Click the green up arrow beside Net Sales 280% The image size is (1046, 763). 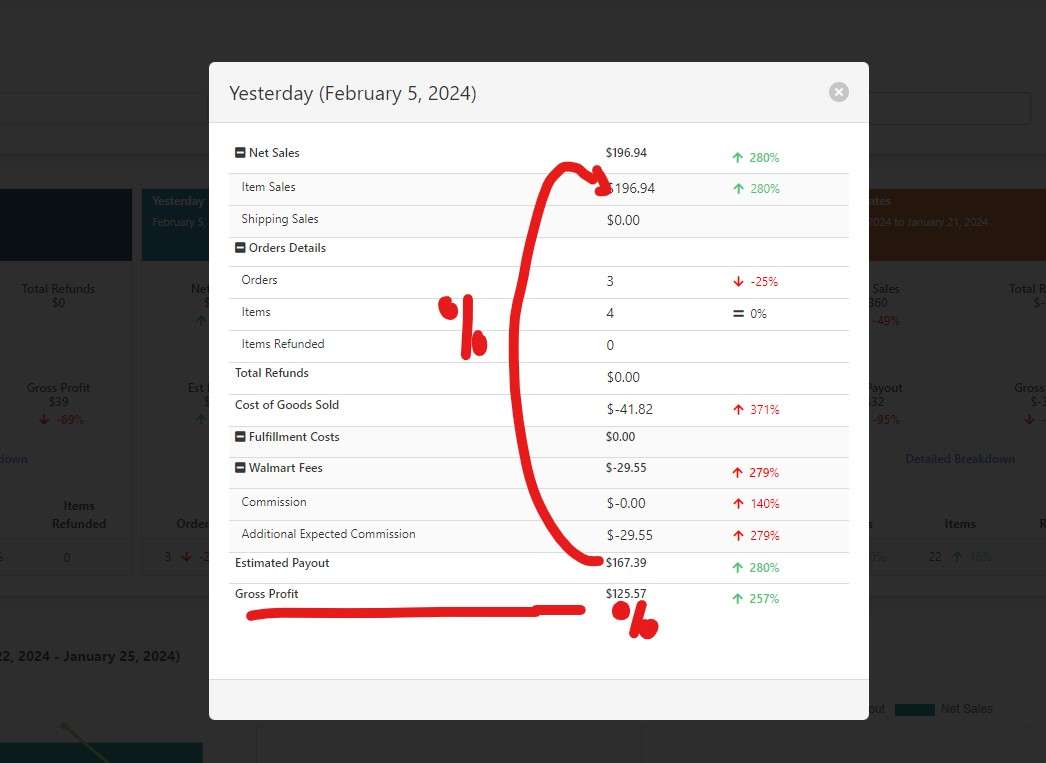coord(737,157)
